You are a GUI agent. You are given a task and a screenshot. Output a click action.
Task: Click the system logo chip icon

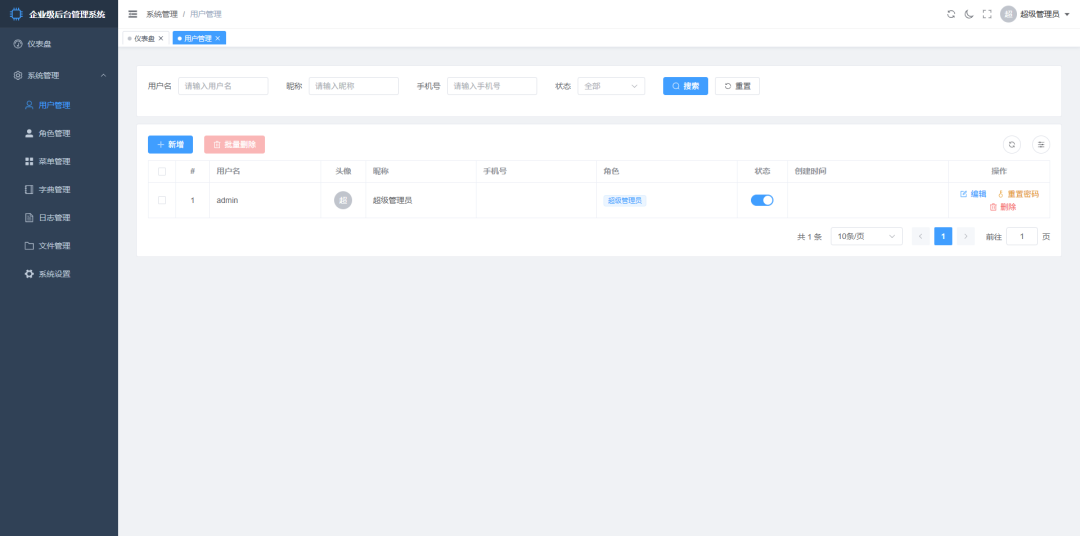[x=17, y=14]
